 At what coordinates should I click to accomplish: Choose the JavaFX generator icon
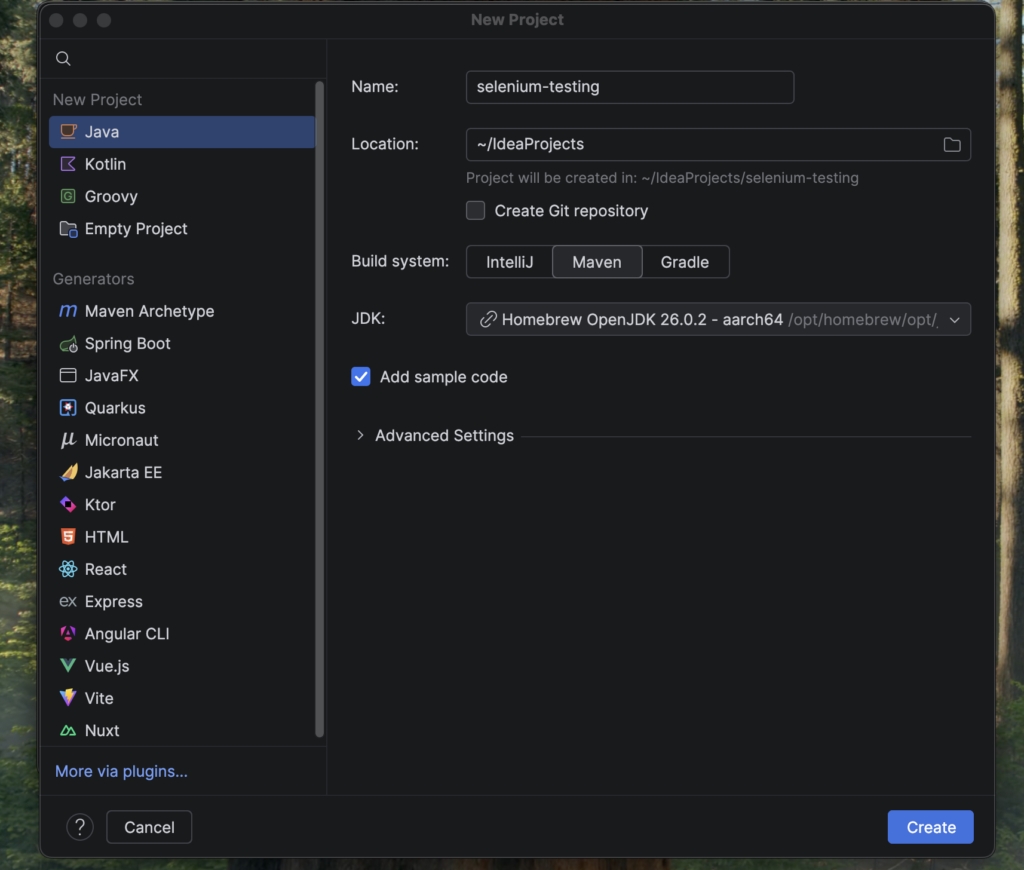tap(68, 376)
